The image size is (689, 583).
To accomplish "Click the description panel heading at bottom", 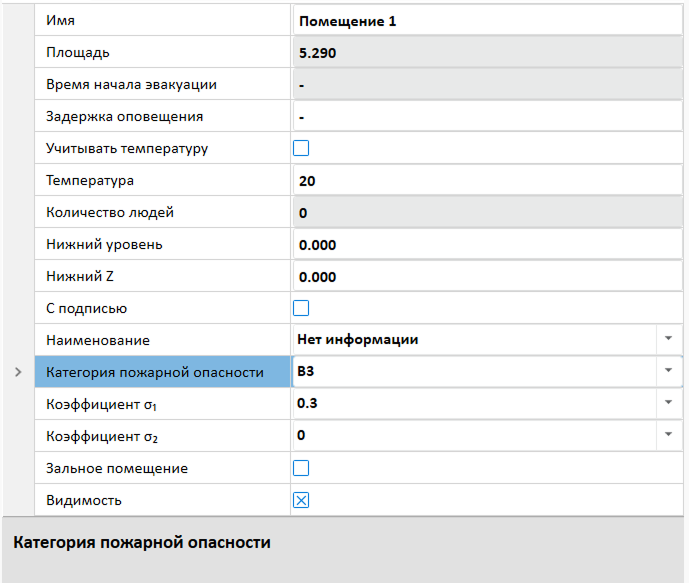I will click(x=142, y=543).
